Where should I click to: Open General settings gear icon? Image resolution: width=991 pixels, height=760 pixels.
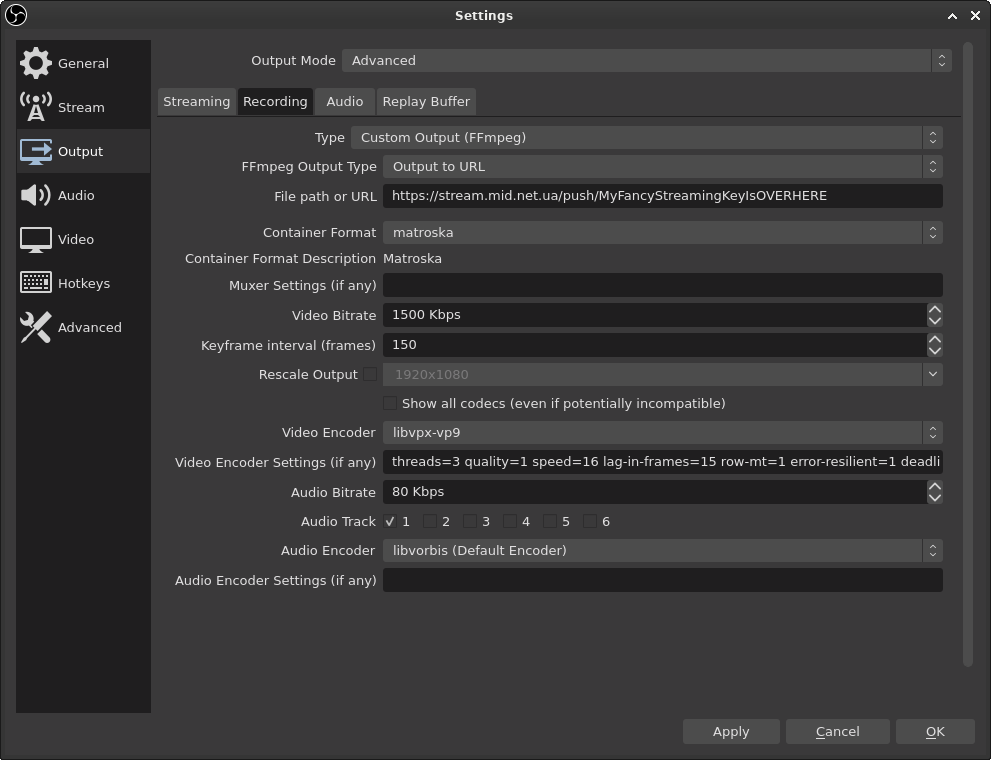coord(35,63)
